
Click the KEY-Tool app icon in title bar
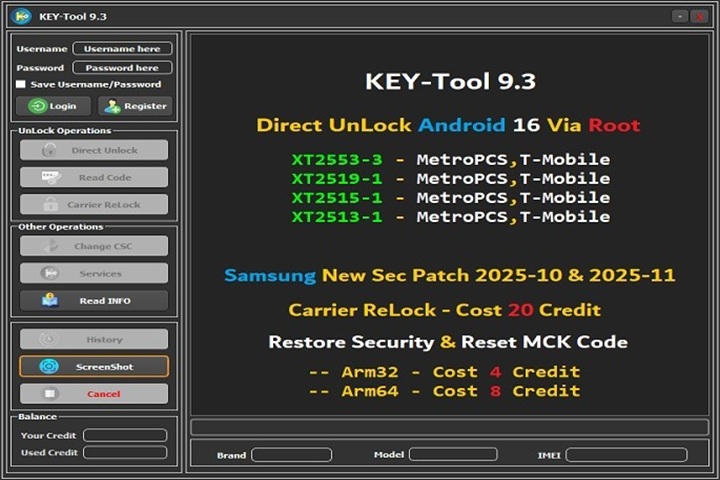(20, 15)
